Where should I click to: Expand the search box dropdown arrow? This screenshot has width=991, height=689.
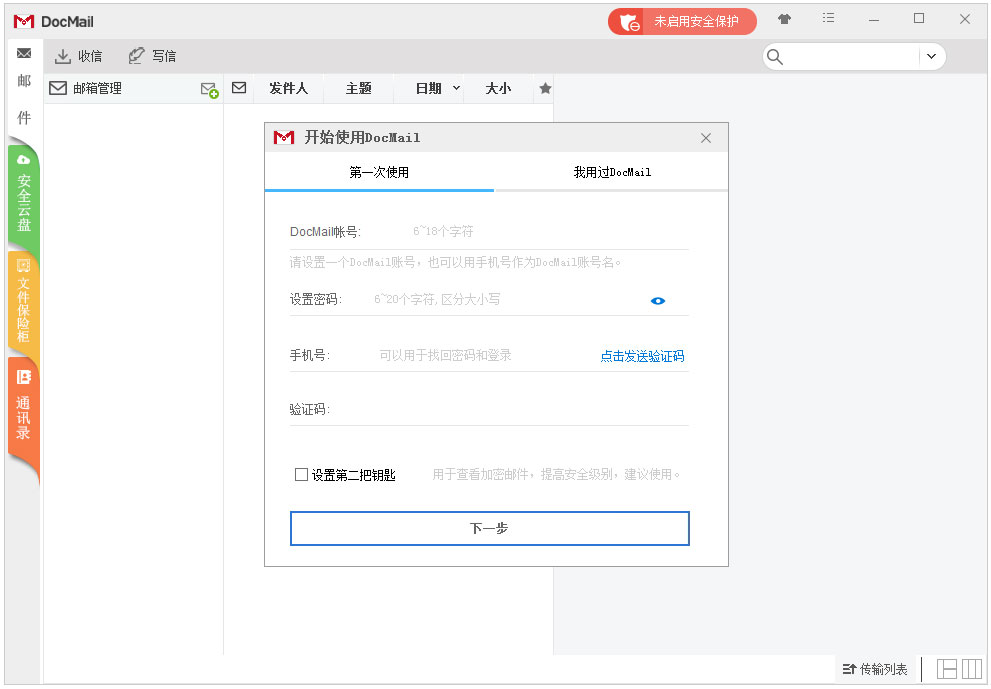pos(932,57)
